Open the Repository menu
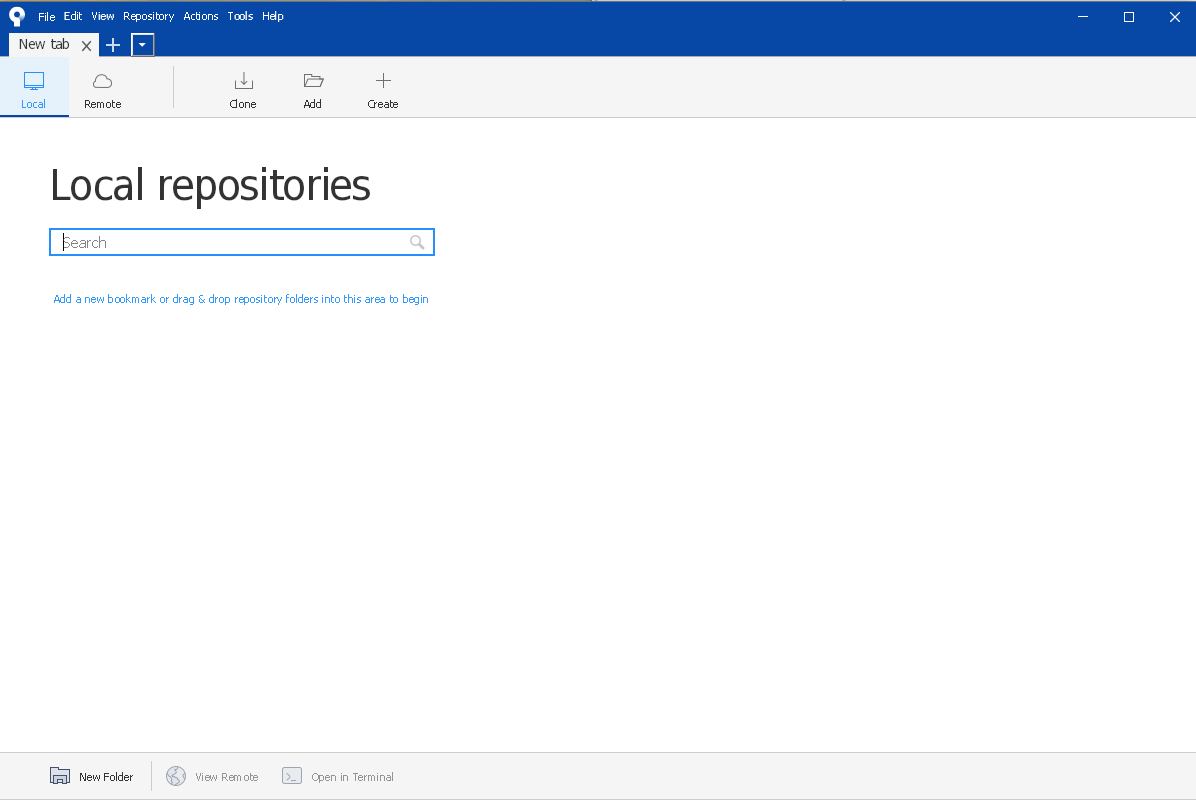The width and height of the screenshot is (1196, 800). [148, 16]
